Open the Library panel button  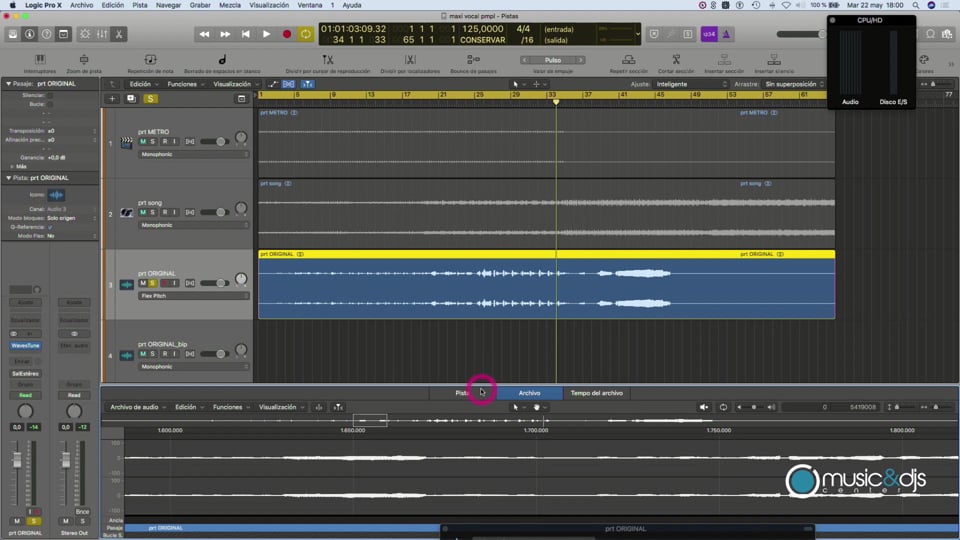pyautogui.click(x=13, y=34)
